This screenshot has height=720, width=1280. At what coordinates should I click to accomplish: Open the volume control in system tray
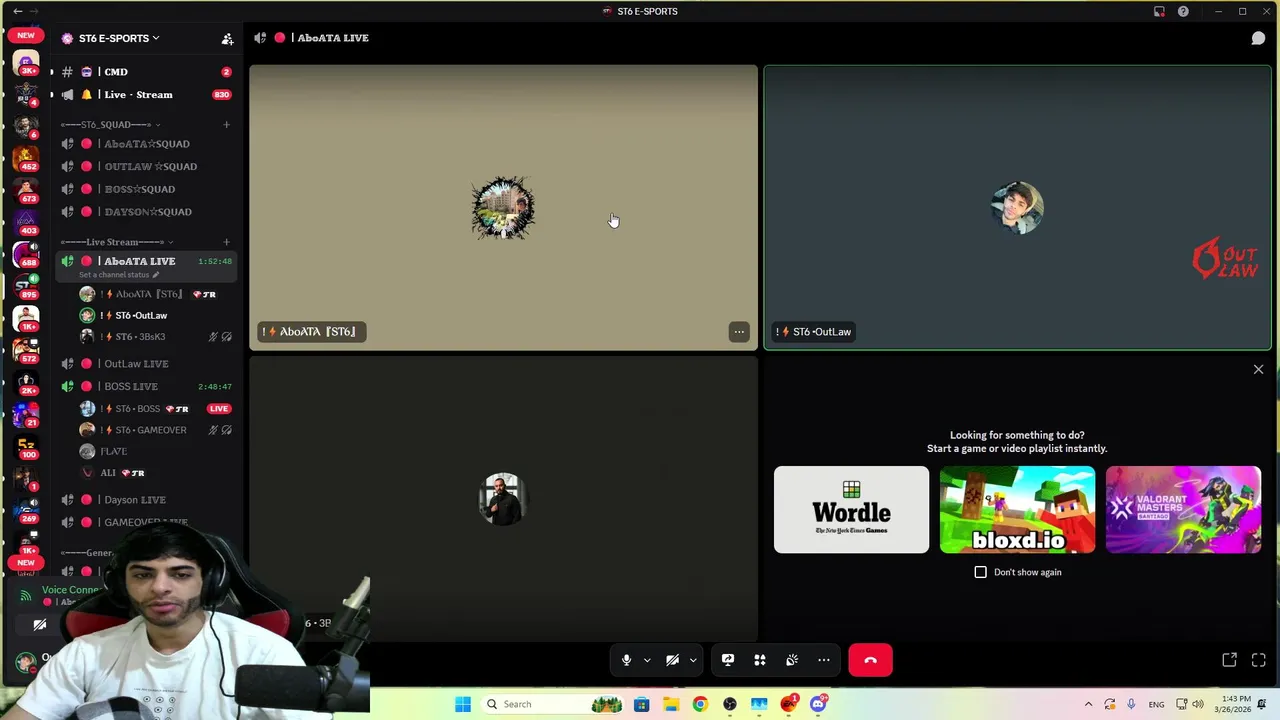coord(1198,704)
